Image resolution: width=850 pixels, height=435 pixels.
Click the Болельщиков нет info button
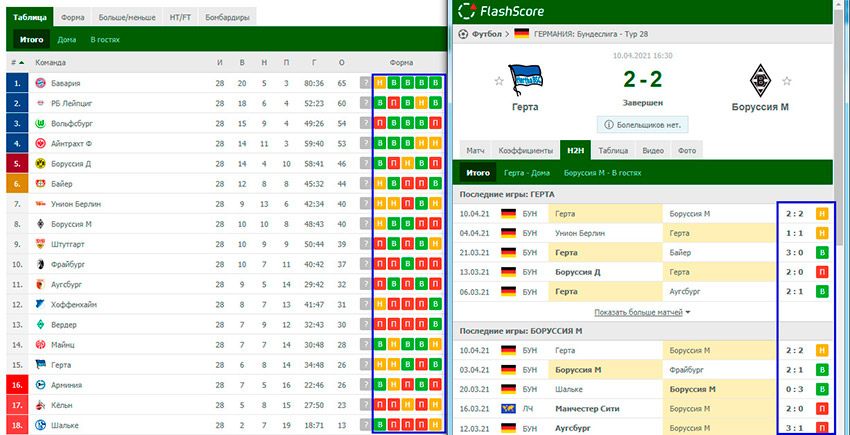point(642,125)
